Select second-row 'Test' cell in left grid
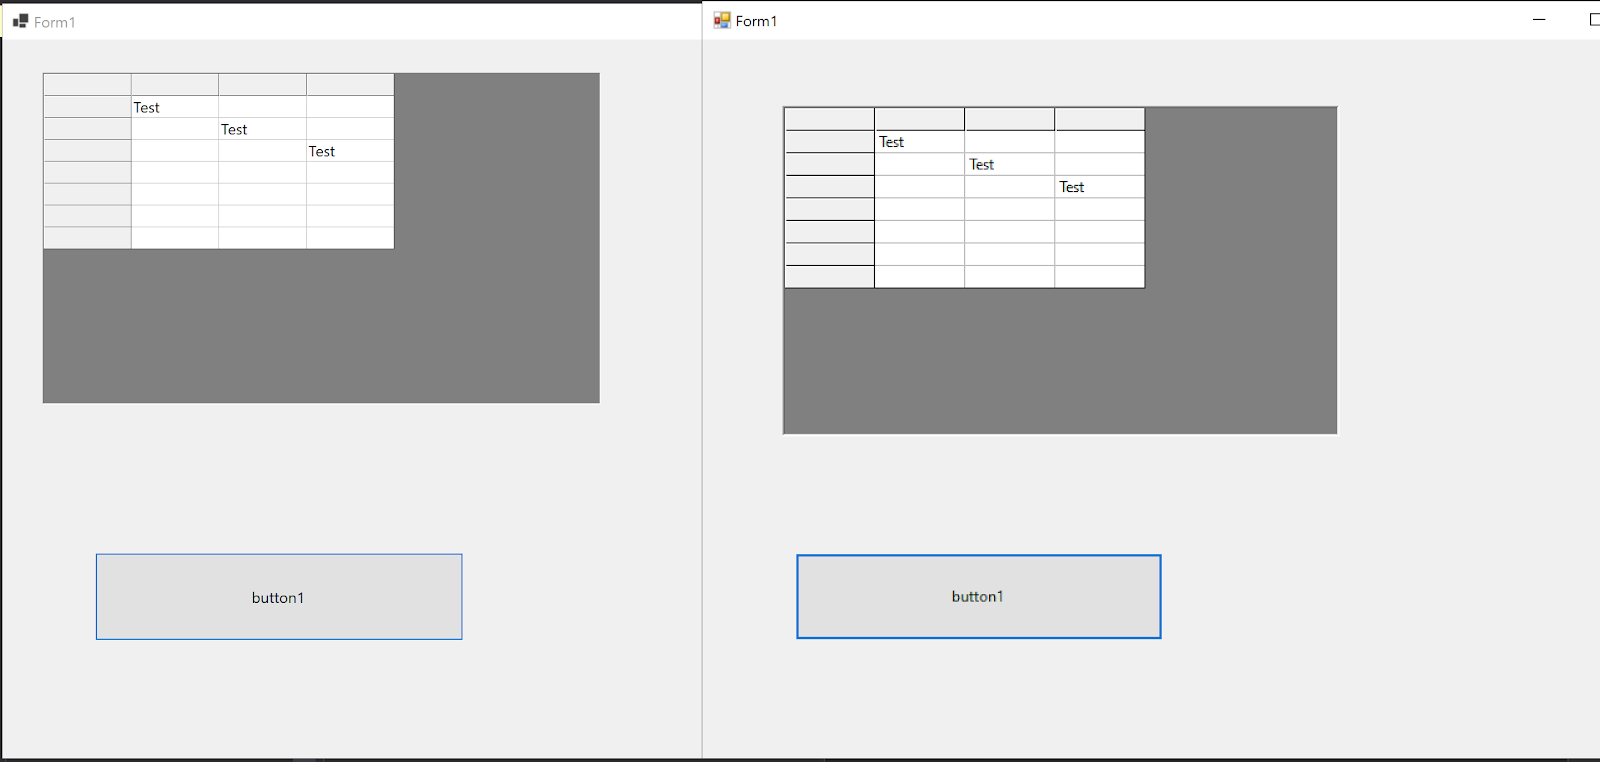 tap(263, 129)
